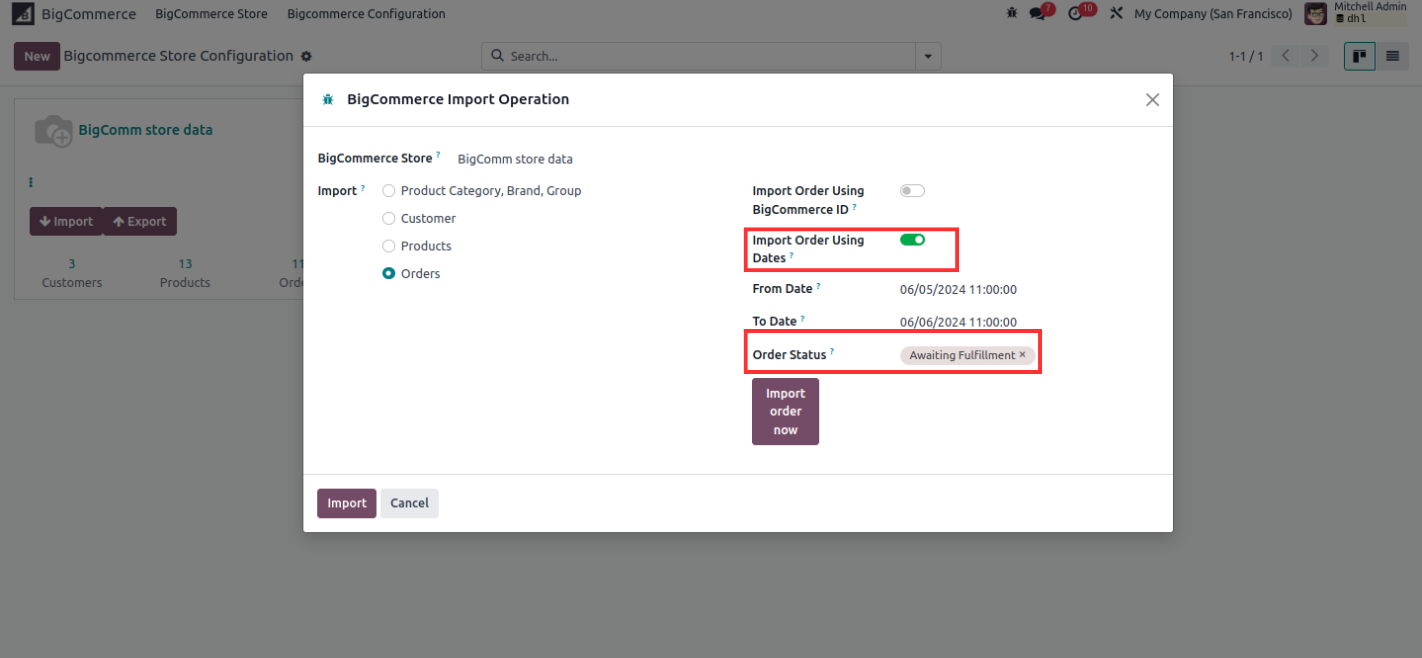Go to the previous page with the pager arrow
Image resolution: width=1422 pixels, height=658 pixels.
tap(1286, 56)
